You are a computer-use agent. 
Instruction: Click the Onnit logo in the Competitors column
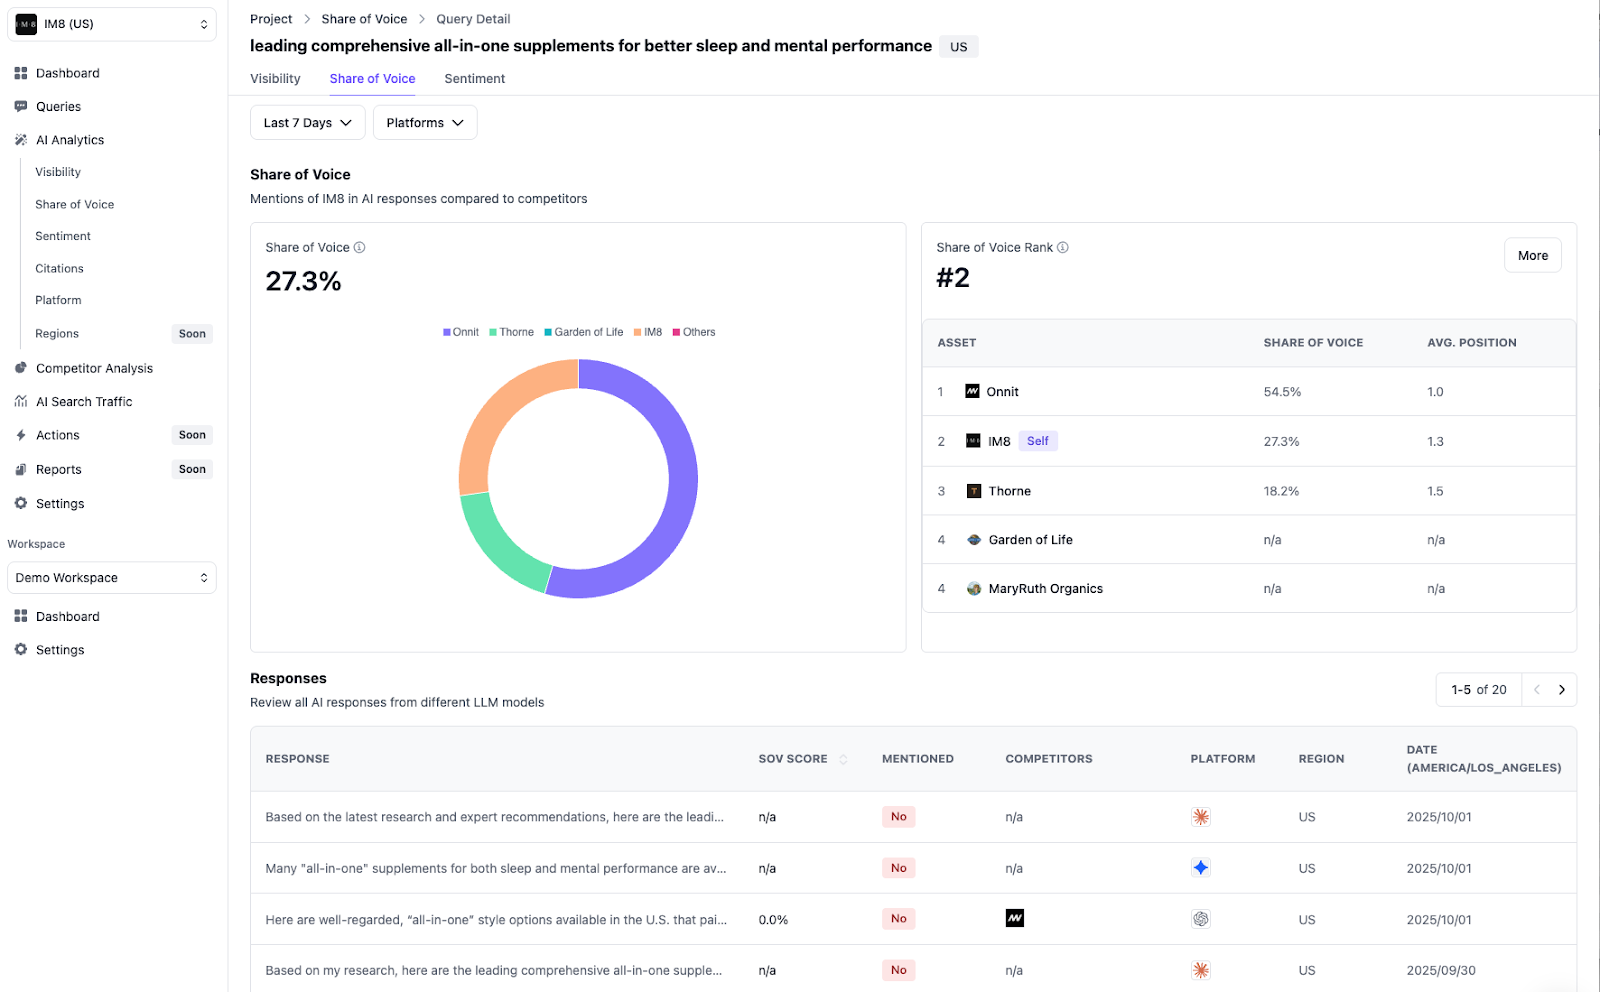pyautogui.click(x=1014, y=919)
